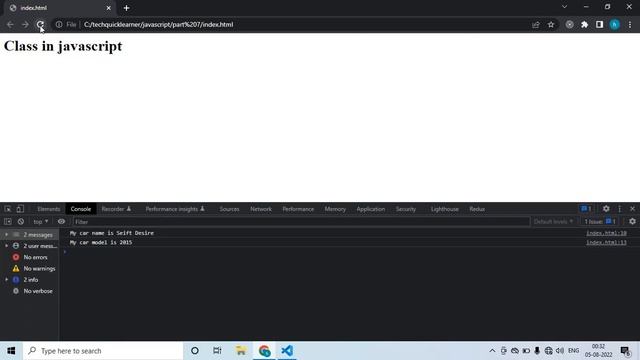Switch to the Memory tab

(x=335, y=209)
